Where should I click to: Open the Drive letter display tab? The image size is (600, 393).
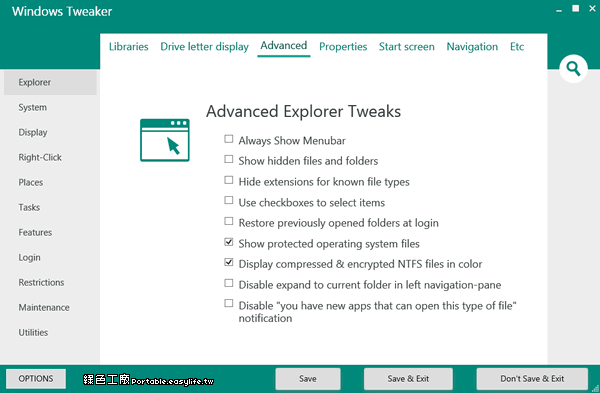click(204, 47)
